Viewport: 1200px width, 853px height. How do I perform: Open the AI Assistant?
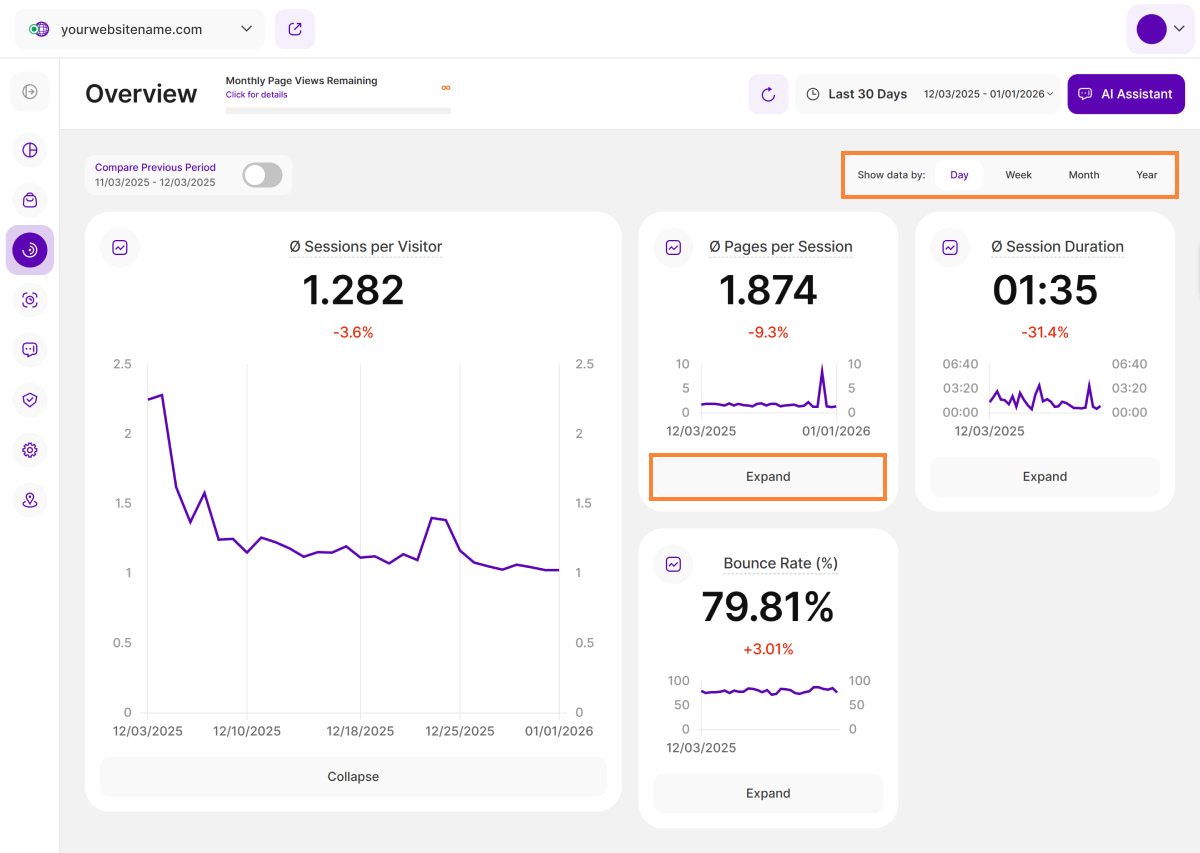[x=1126, y=94]
